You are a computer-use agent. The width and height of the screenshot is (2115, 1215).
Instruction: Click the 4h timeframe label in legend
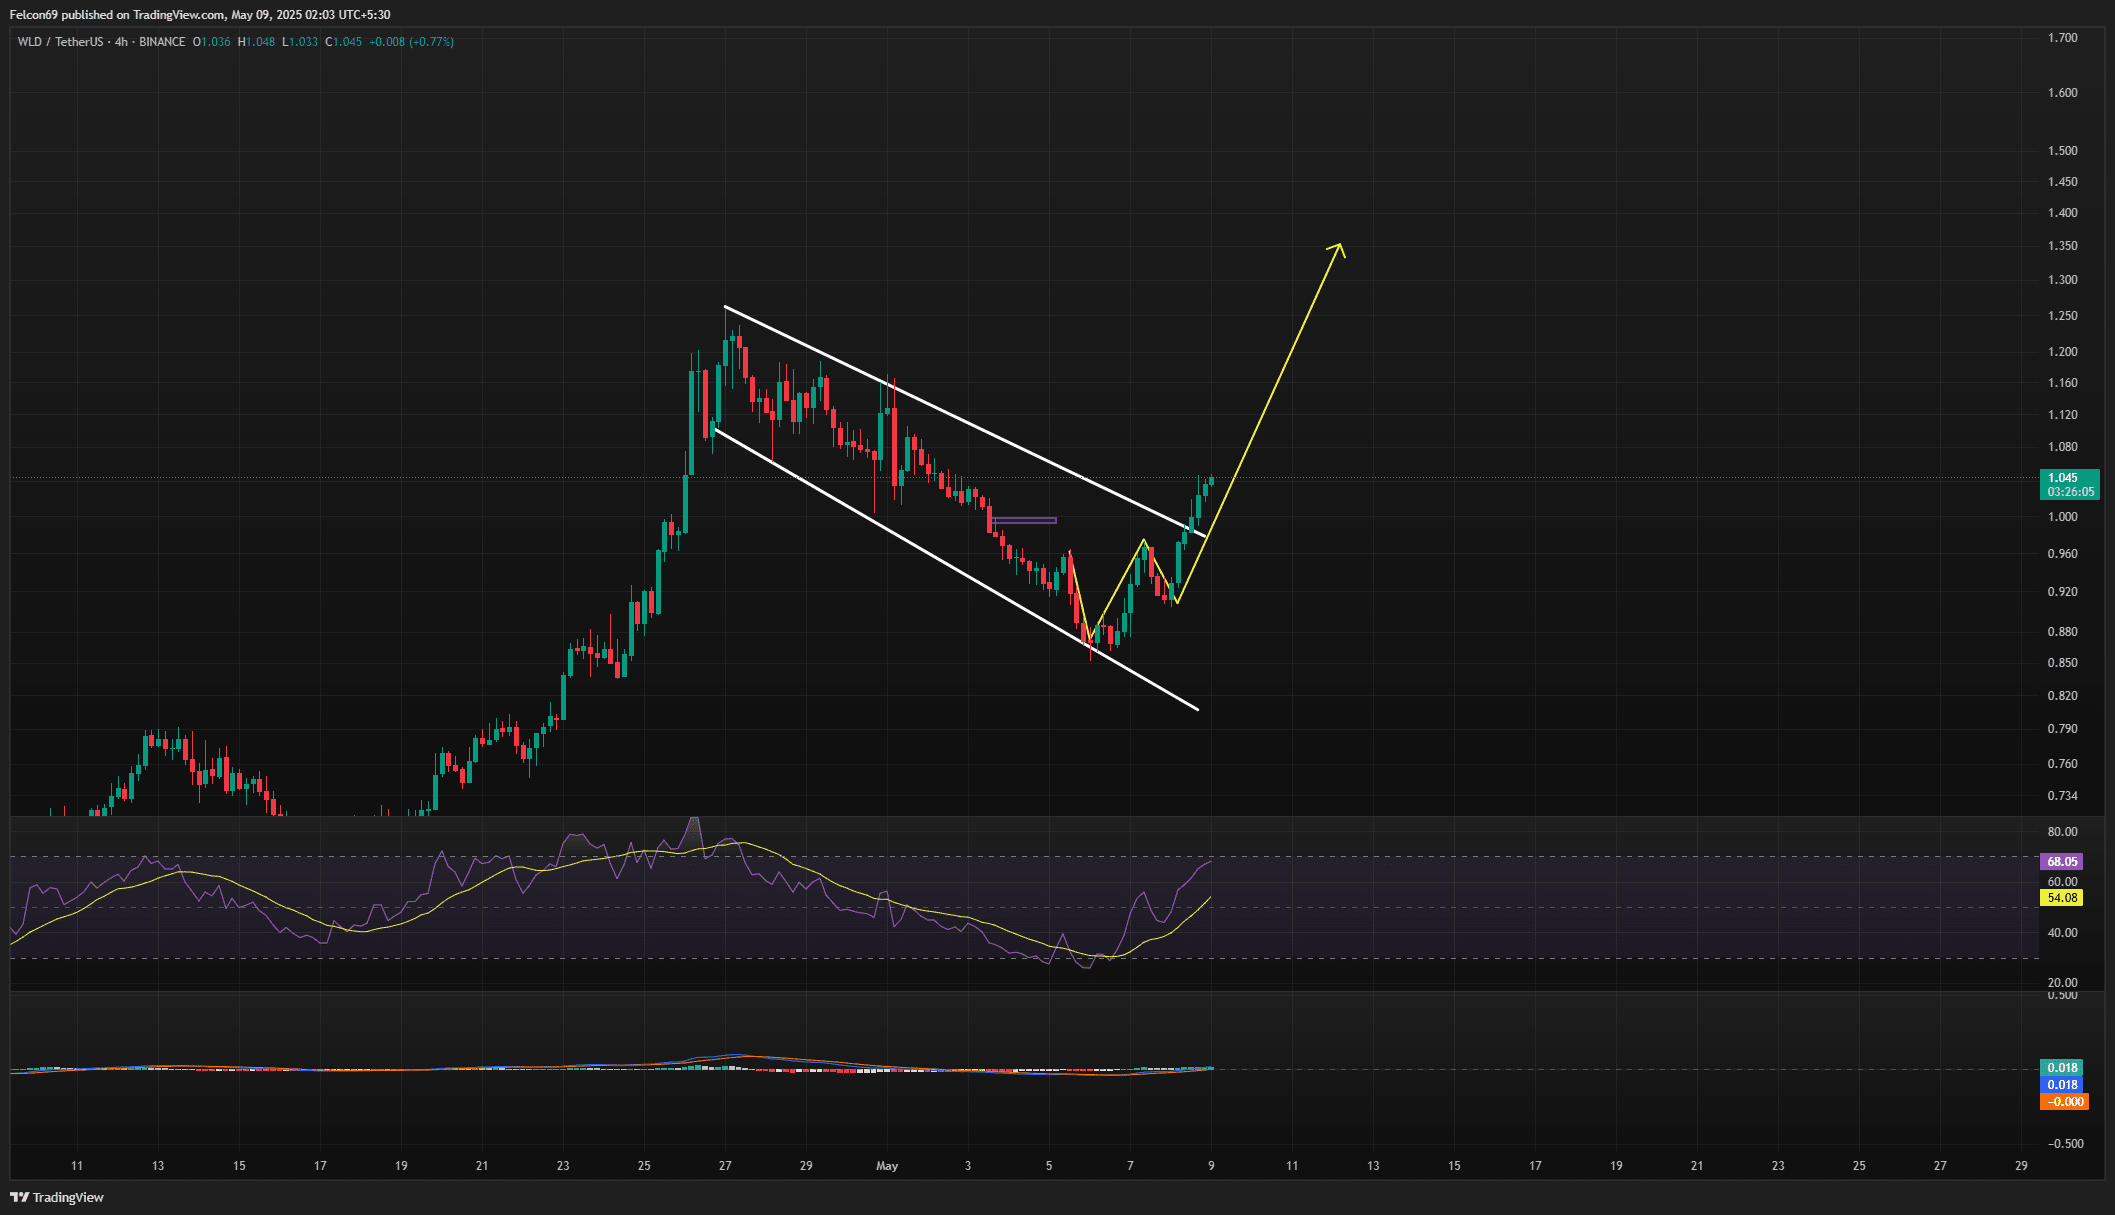click(x=121, y=42)
